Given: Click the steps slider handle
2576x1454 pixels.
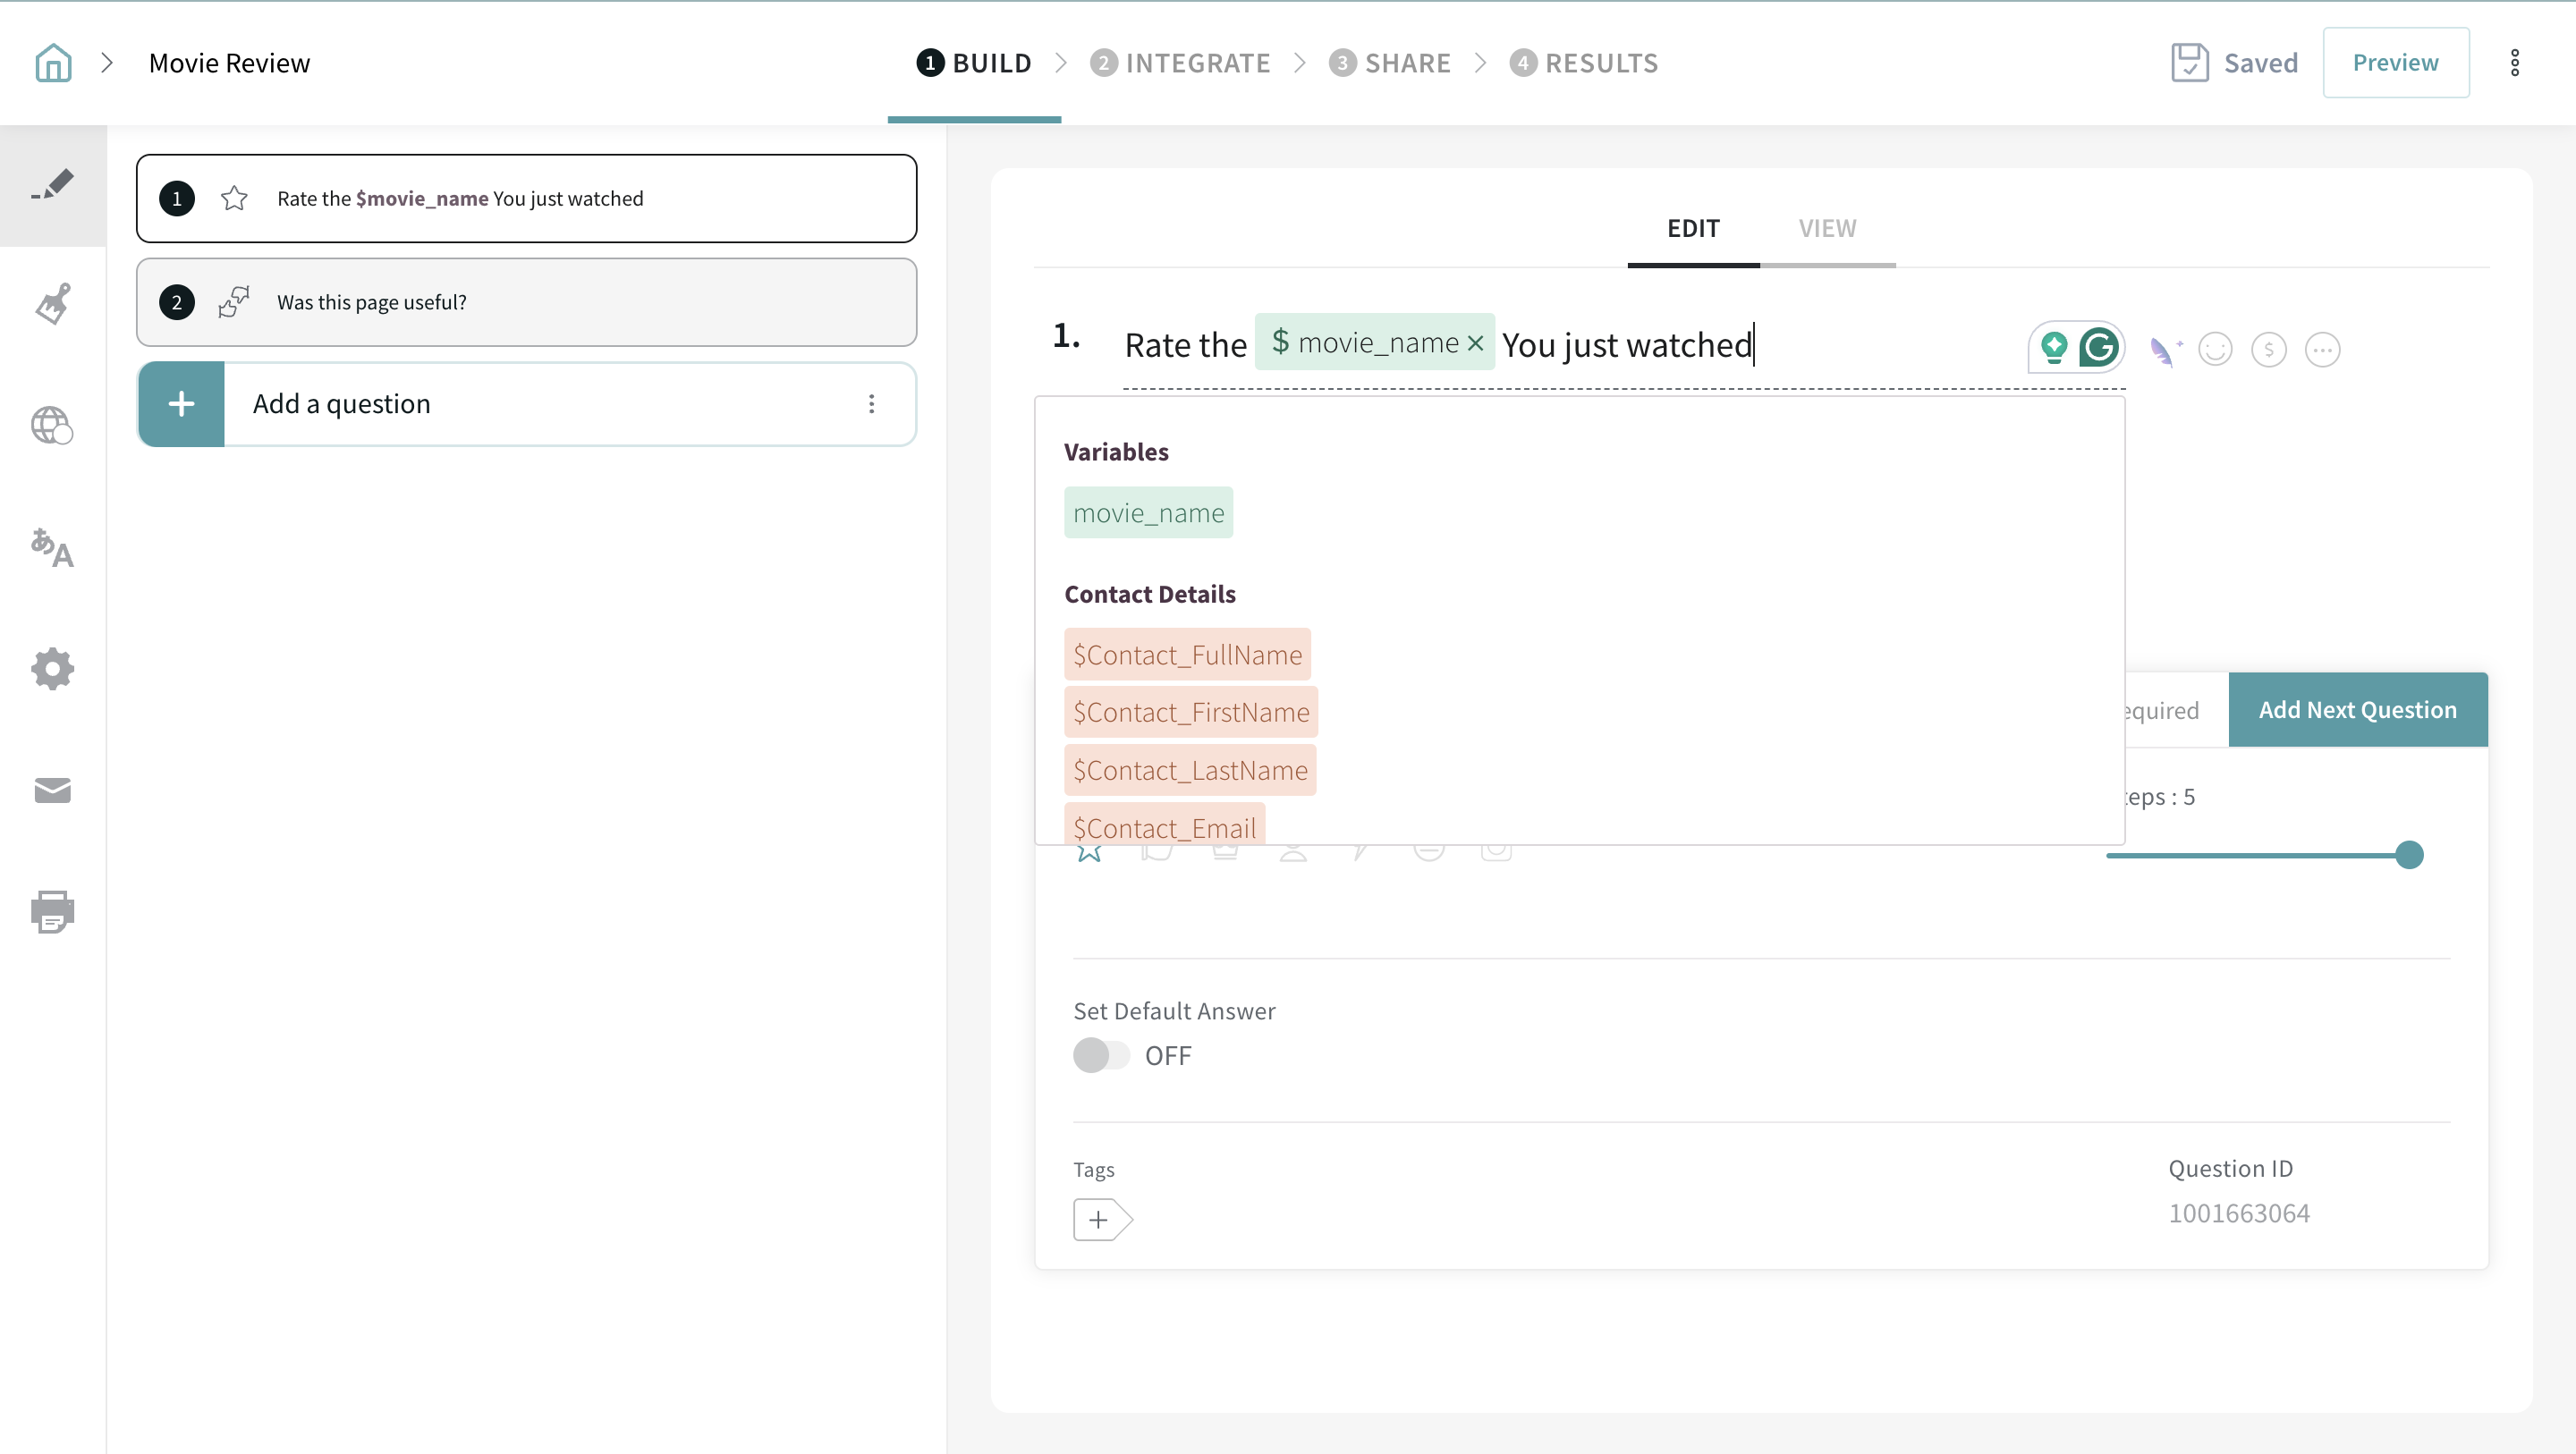Looking at the screenshot, I should tap(2409, 855).
